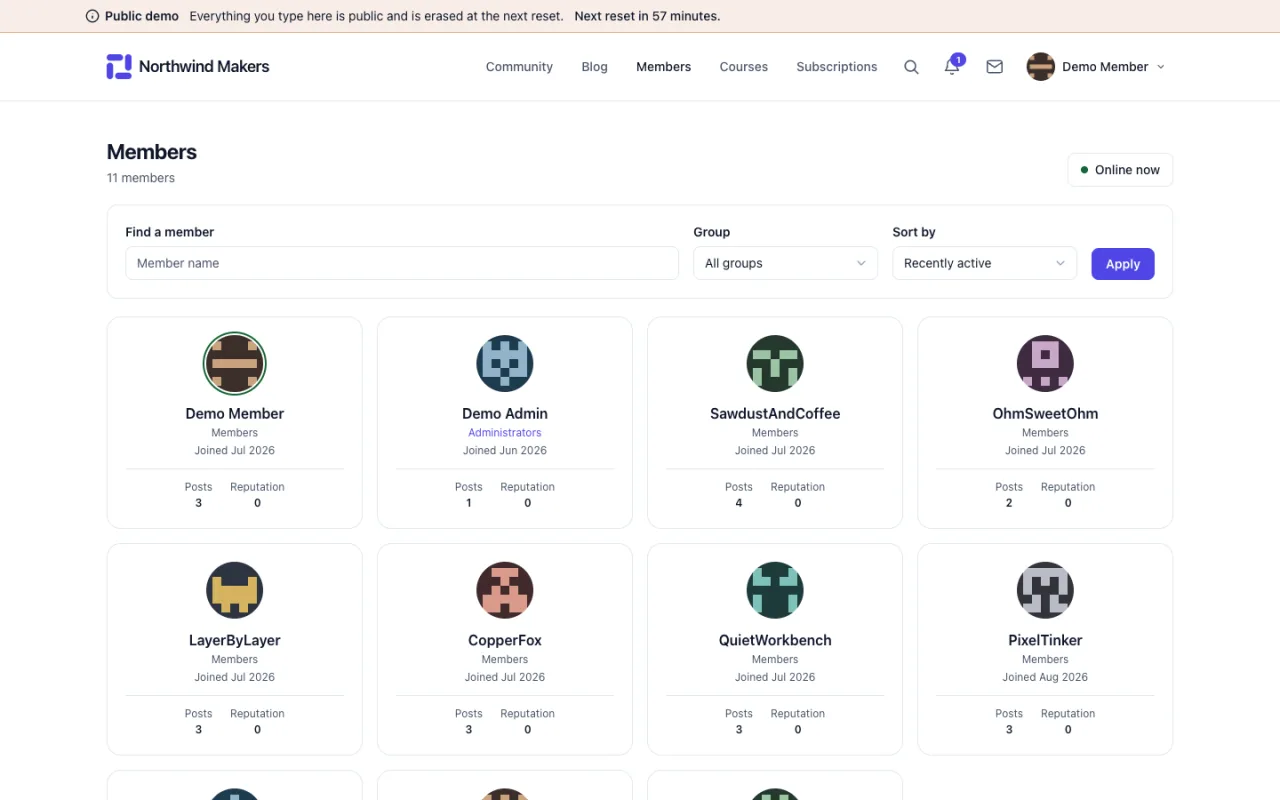The height and width of the screenshot is (800, 1280).
Task: Go to Subscriptions in navigation
Action: 837,67
